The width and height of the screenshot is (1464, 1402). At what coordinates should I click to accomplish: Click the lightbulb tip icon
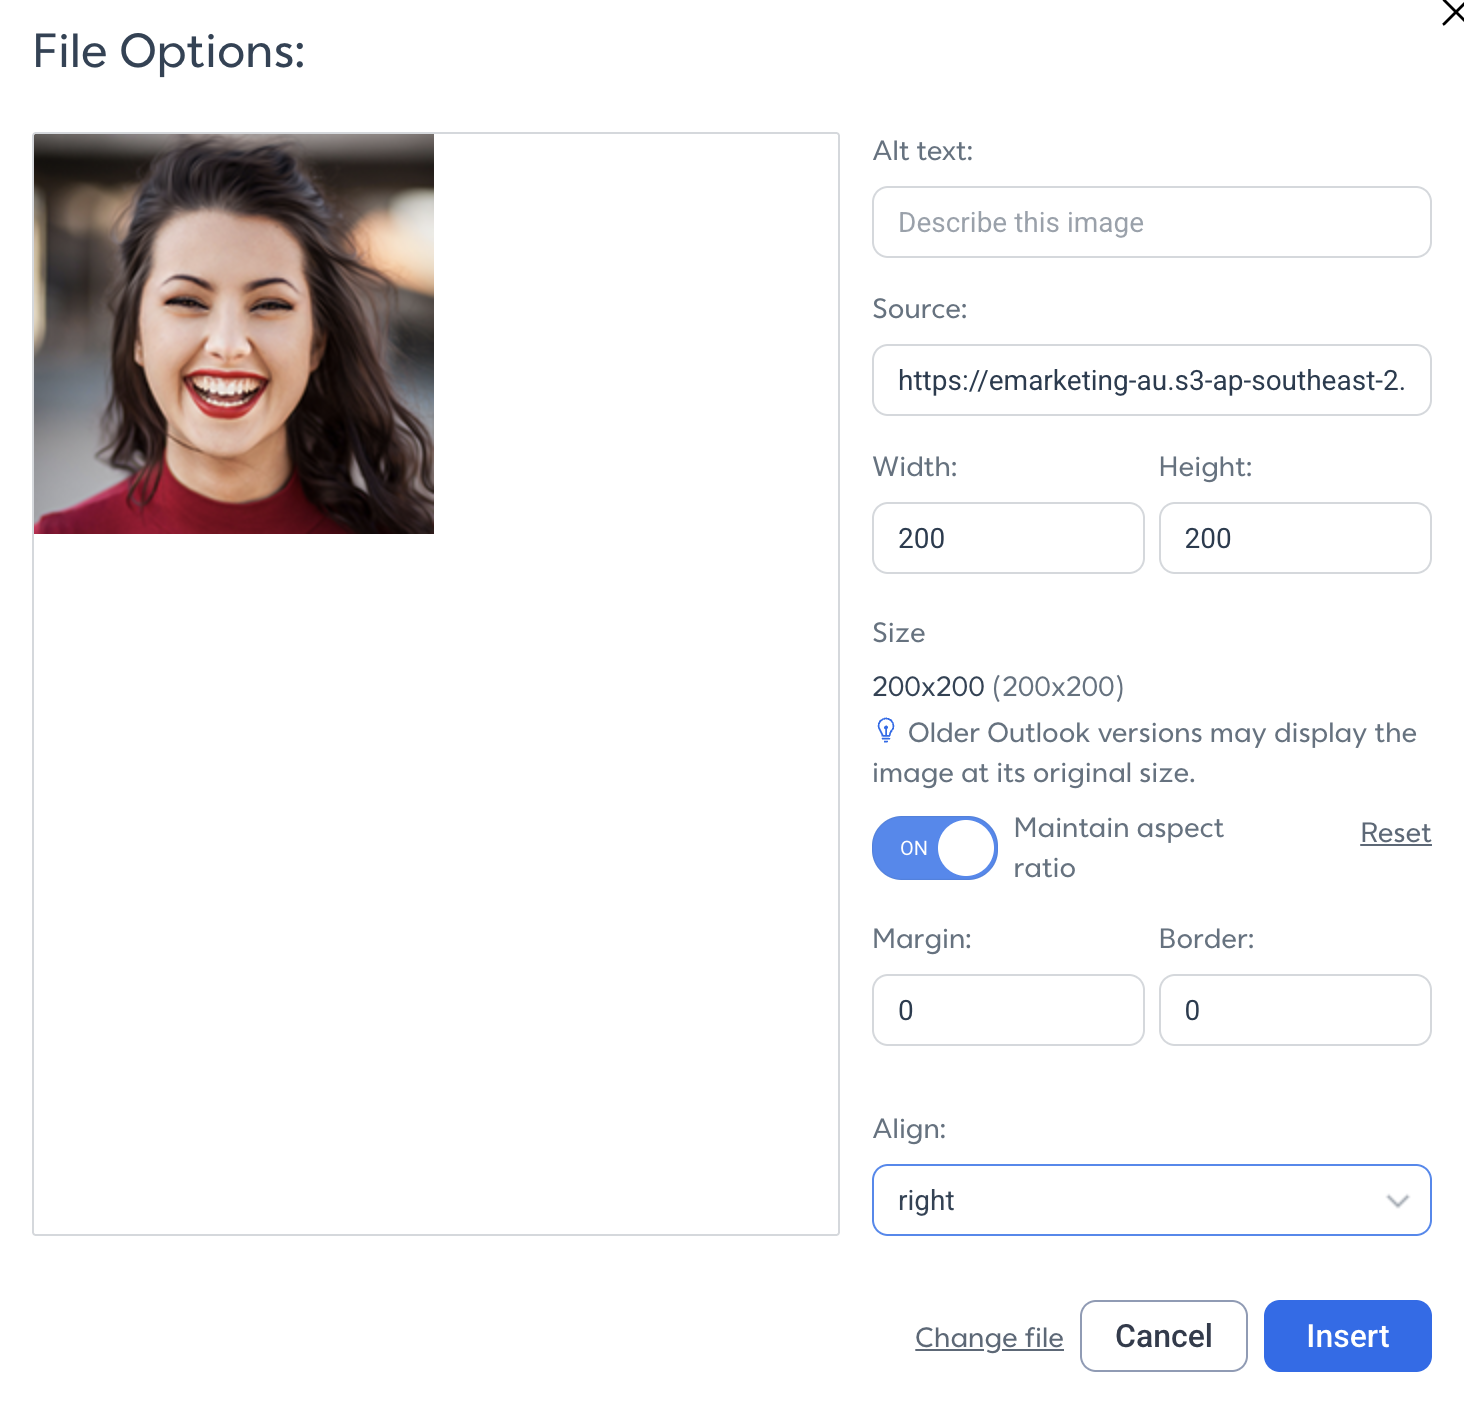pos(886,731)
